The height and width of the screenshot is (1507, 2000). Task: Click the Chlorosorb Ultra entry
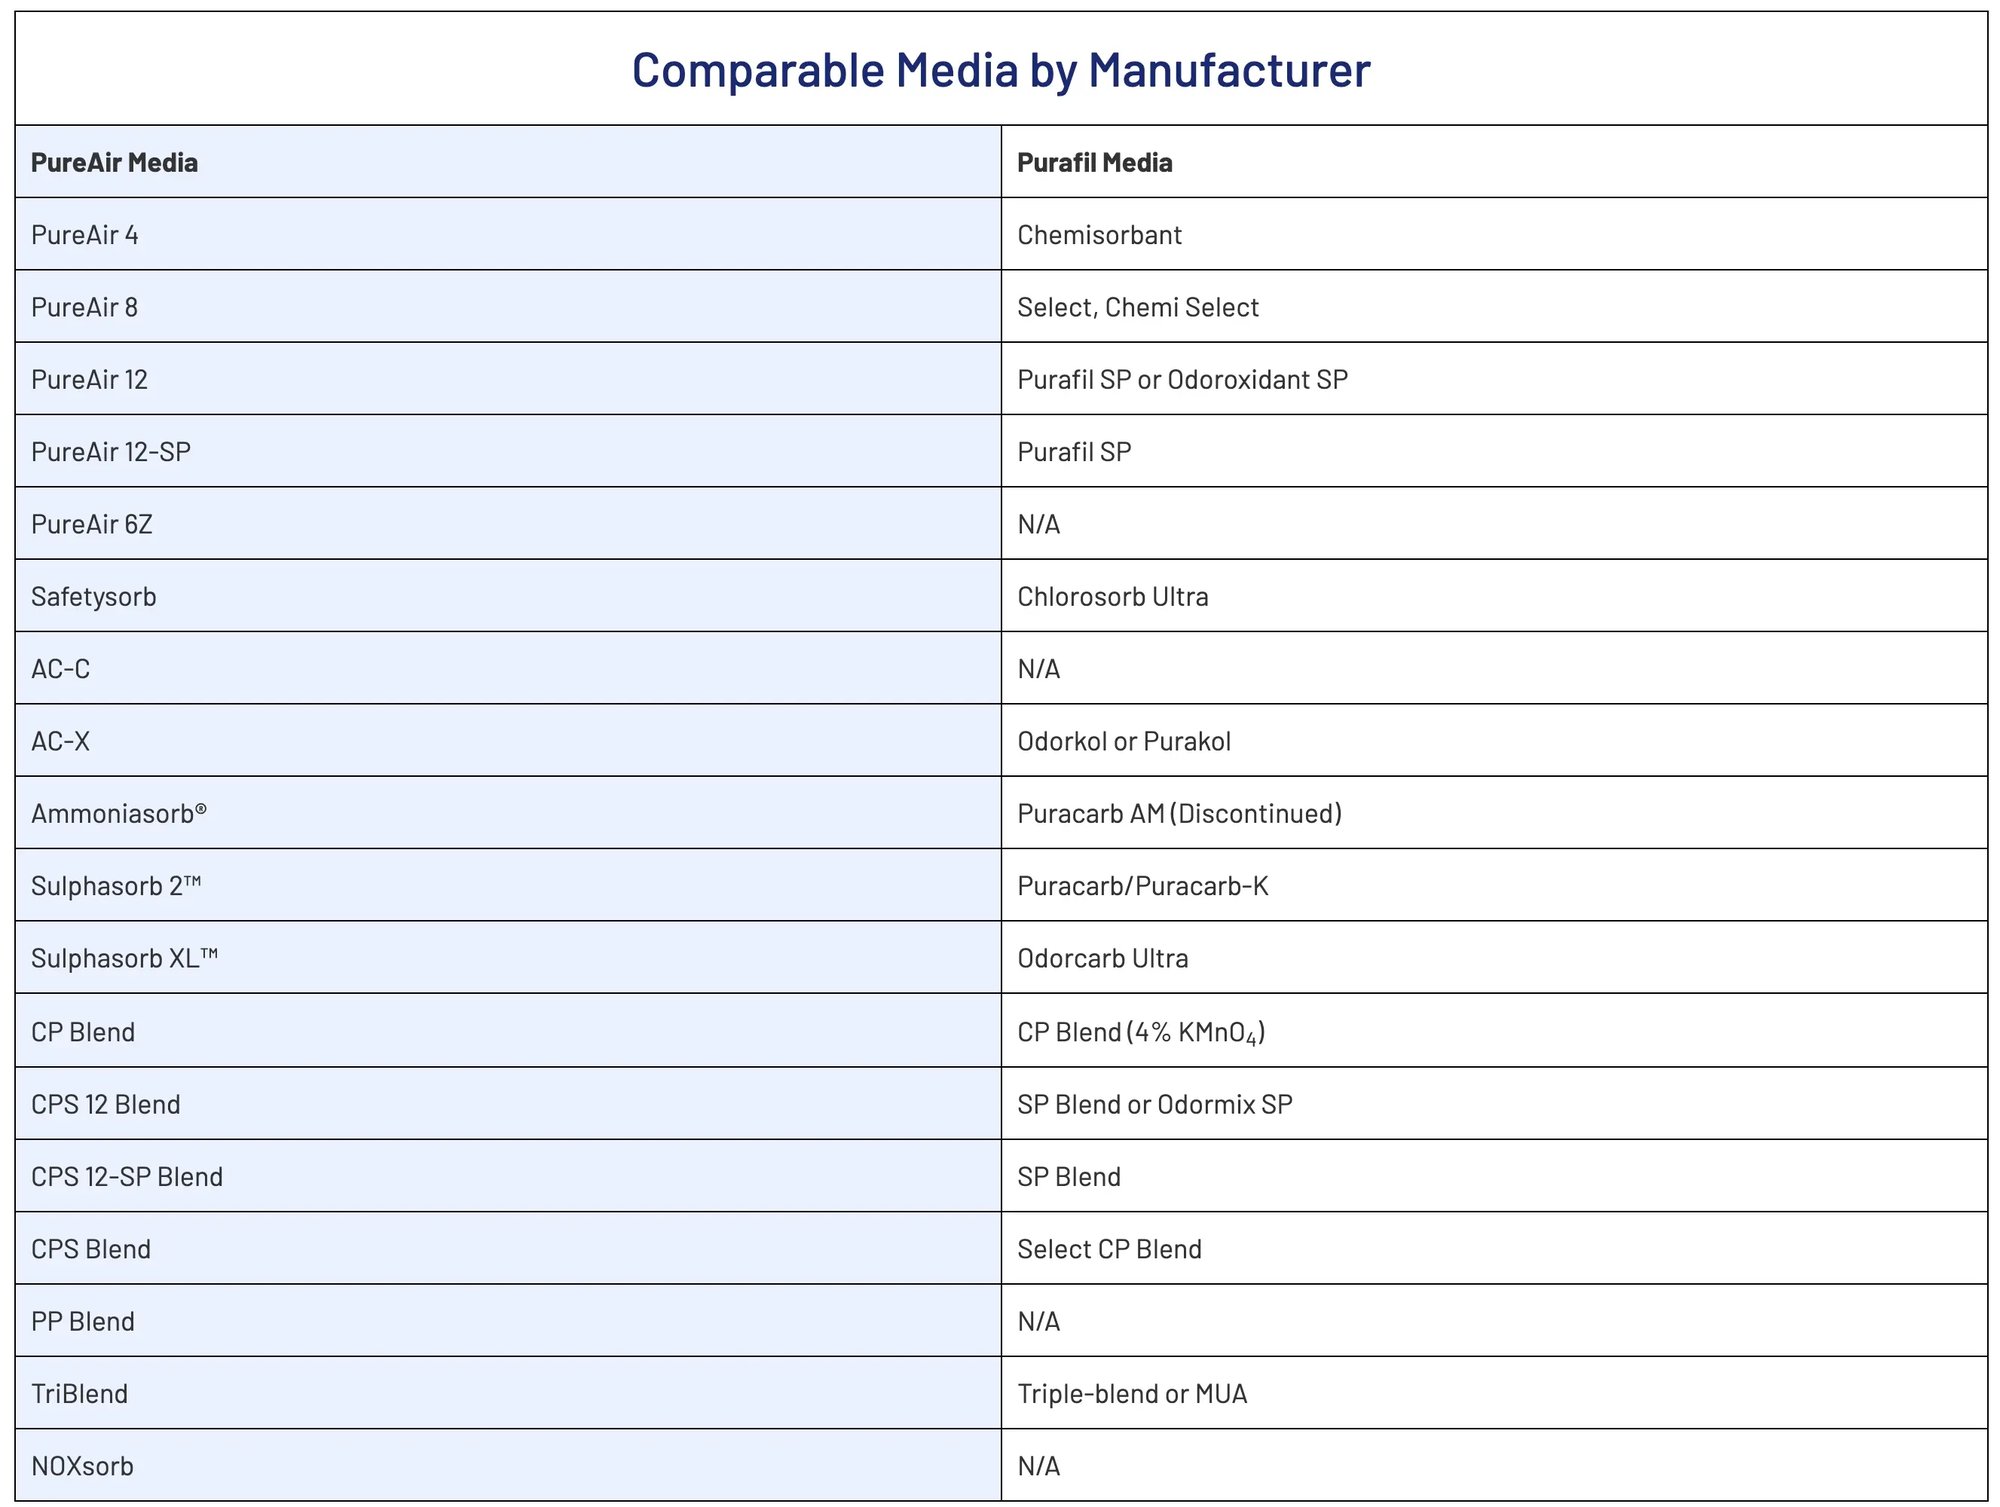pos(1112,597)
